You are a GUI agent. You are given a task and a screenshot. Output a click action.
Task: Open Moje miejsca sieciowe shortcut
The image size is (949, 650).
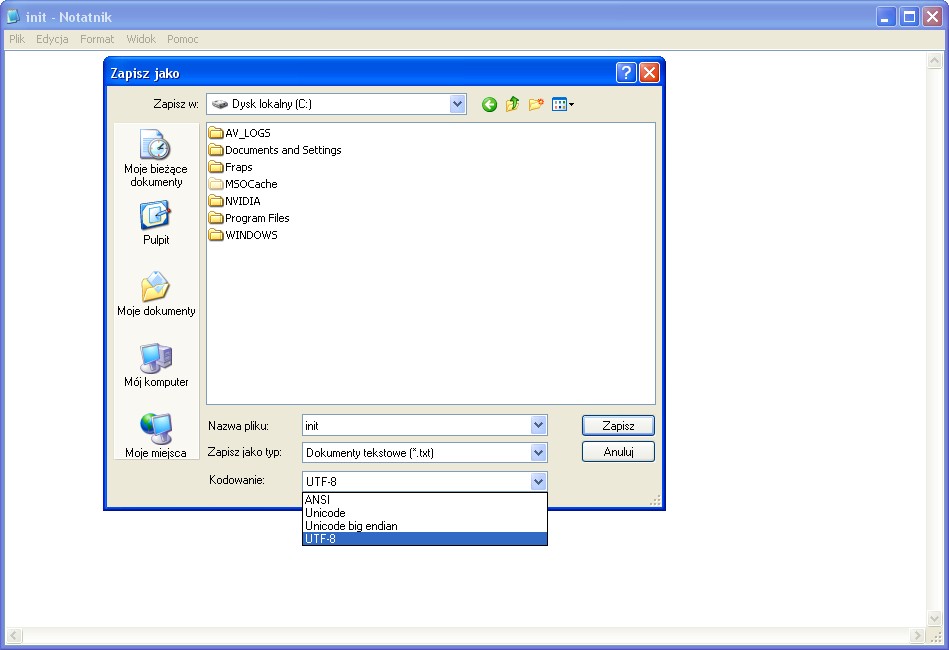155,436
